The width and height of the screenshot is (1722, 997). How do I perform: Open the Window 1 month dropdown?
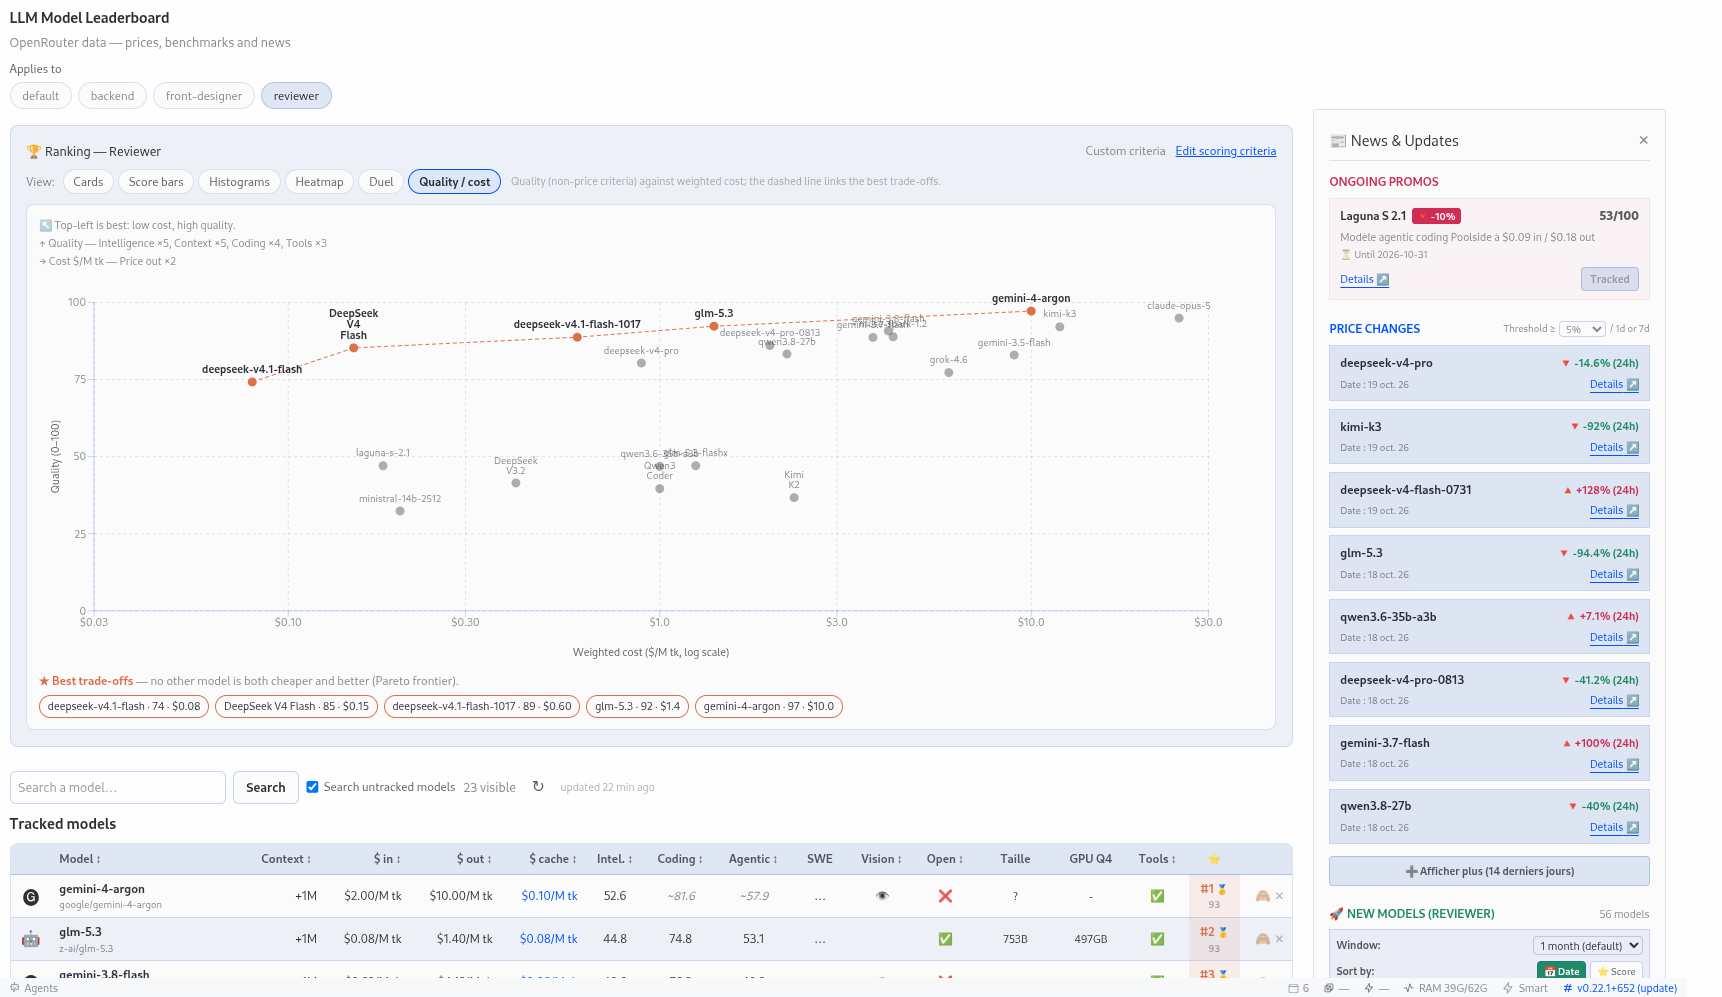pos(1588,946)
